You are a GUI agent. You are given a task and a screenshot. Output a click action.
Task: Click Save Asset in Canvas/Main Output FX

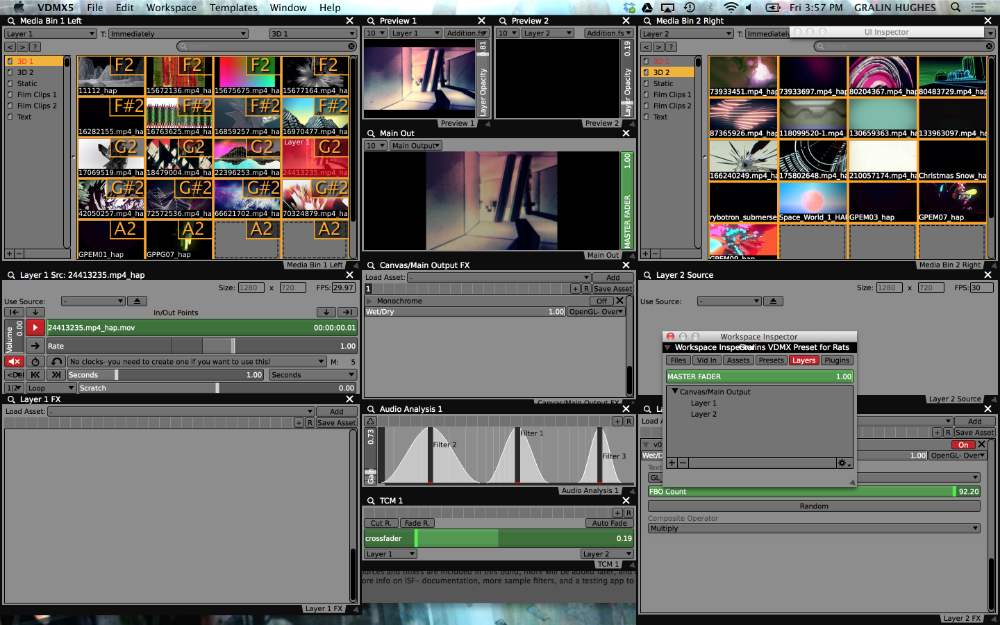613,289
